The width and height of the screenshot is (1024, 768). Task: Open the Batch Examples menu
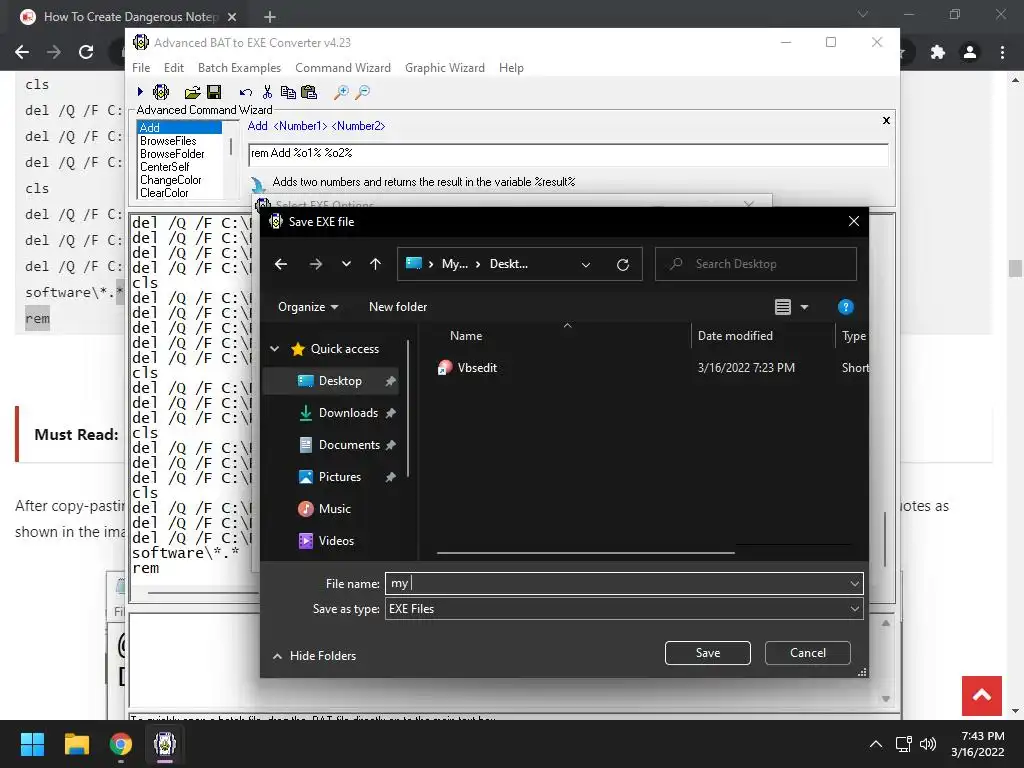(239, 68)
